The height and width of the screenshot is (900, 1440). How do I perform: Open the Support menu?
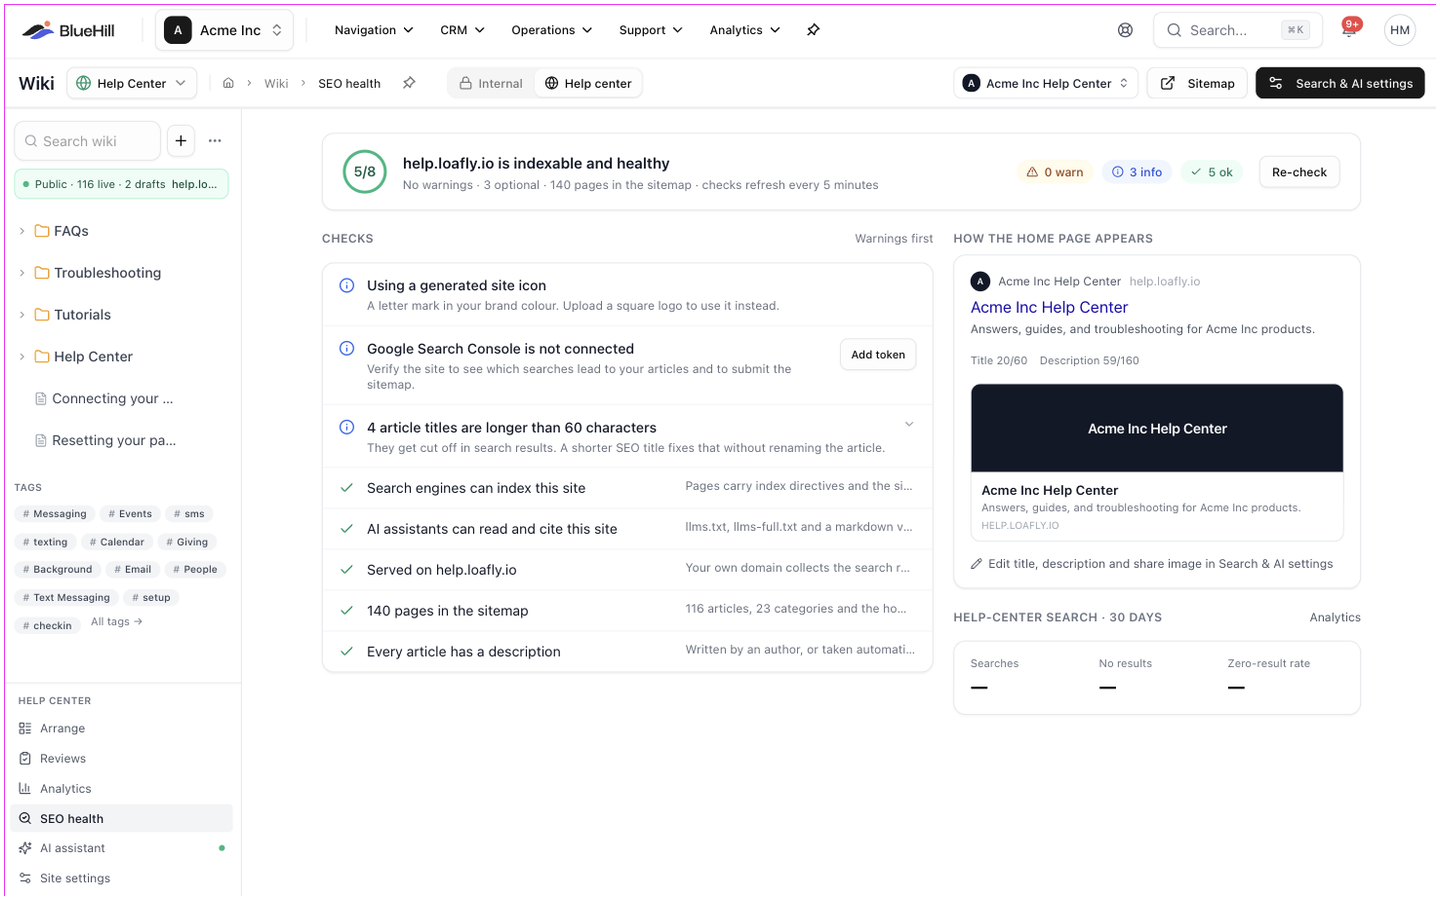coord(651,30)
